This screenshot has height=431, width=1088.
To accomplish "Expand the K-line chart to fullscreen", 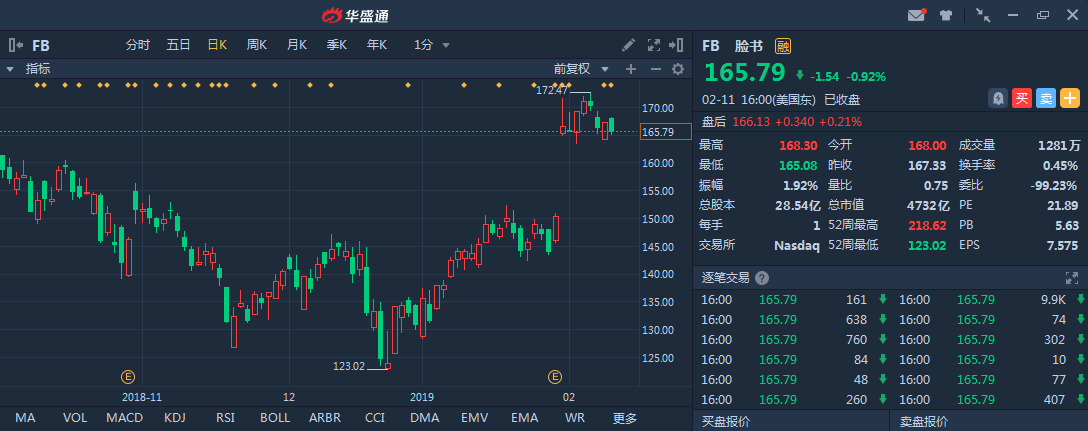I will 654,45.
